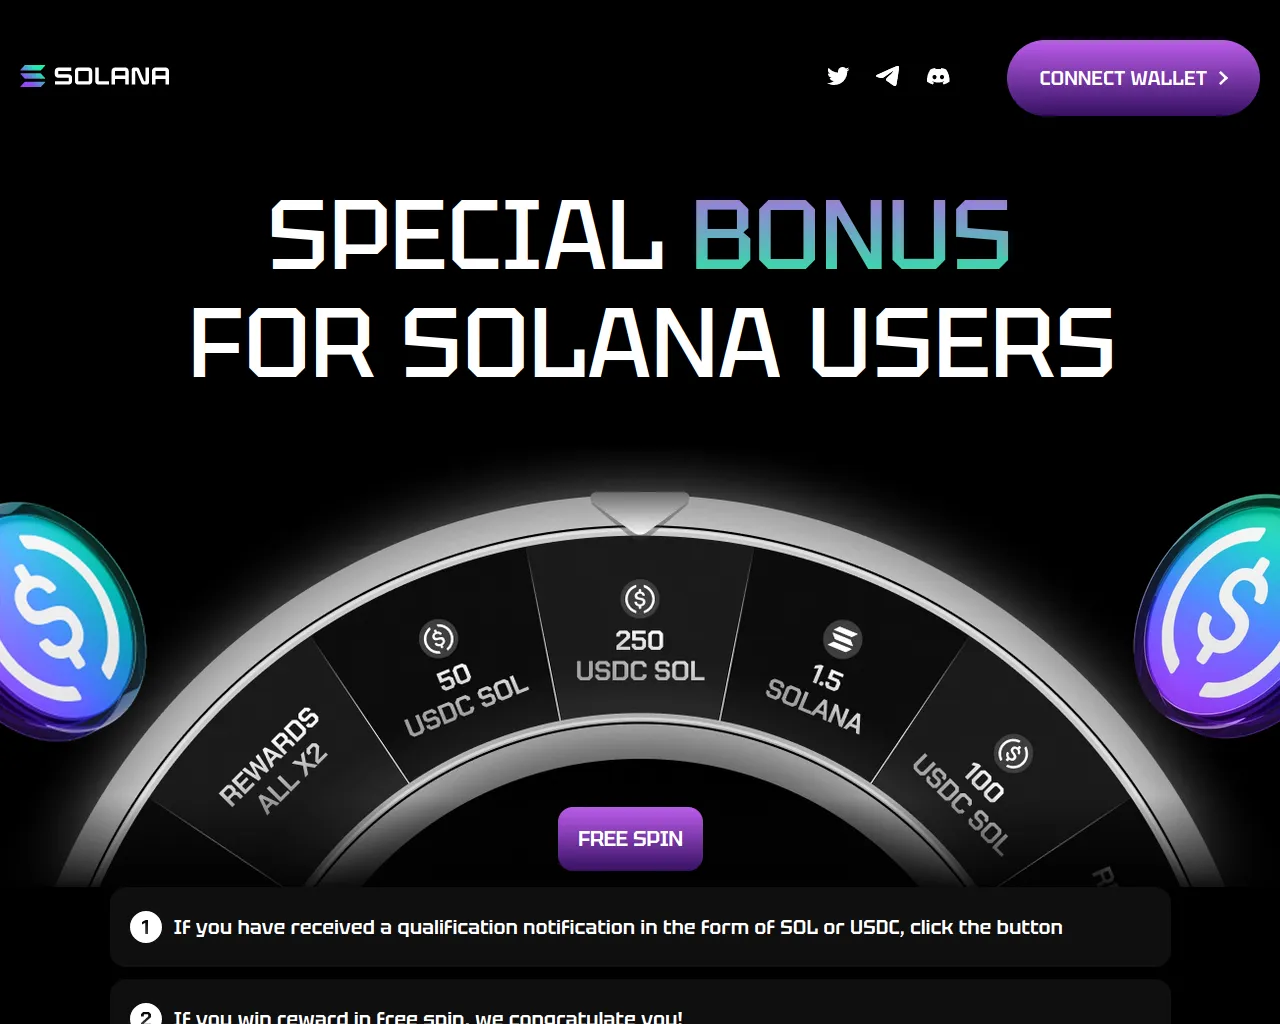Click the qualification notification instruction text
The width and height of the screenshot is (1280, 1024).
pyautogui.click(x=617, y=927)
